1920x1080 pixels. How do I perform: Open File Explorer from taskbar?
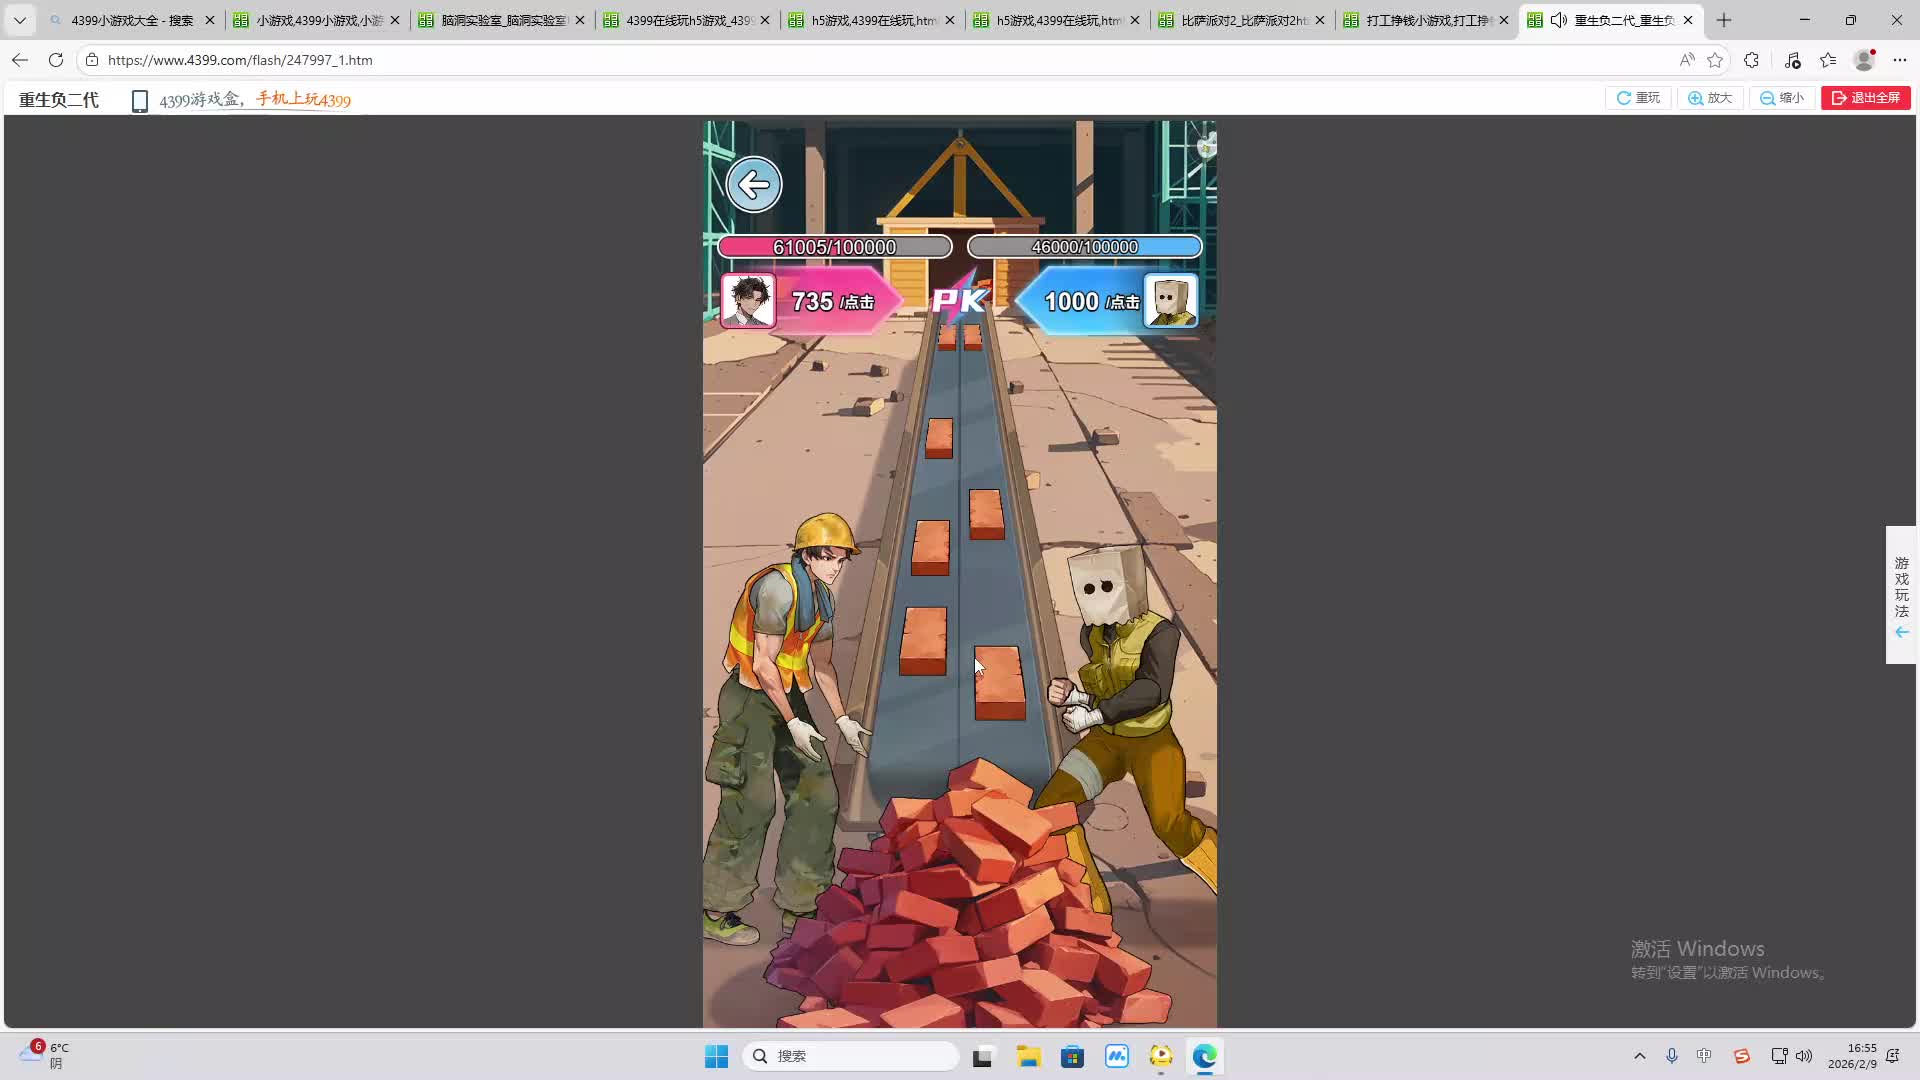point(1028,1056)
